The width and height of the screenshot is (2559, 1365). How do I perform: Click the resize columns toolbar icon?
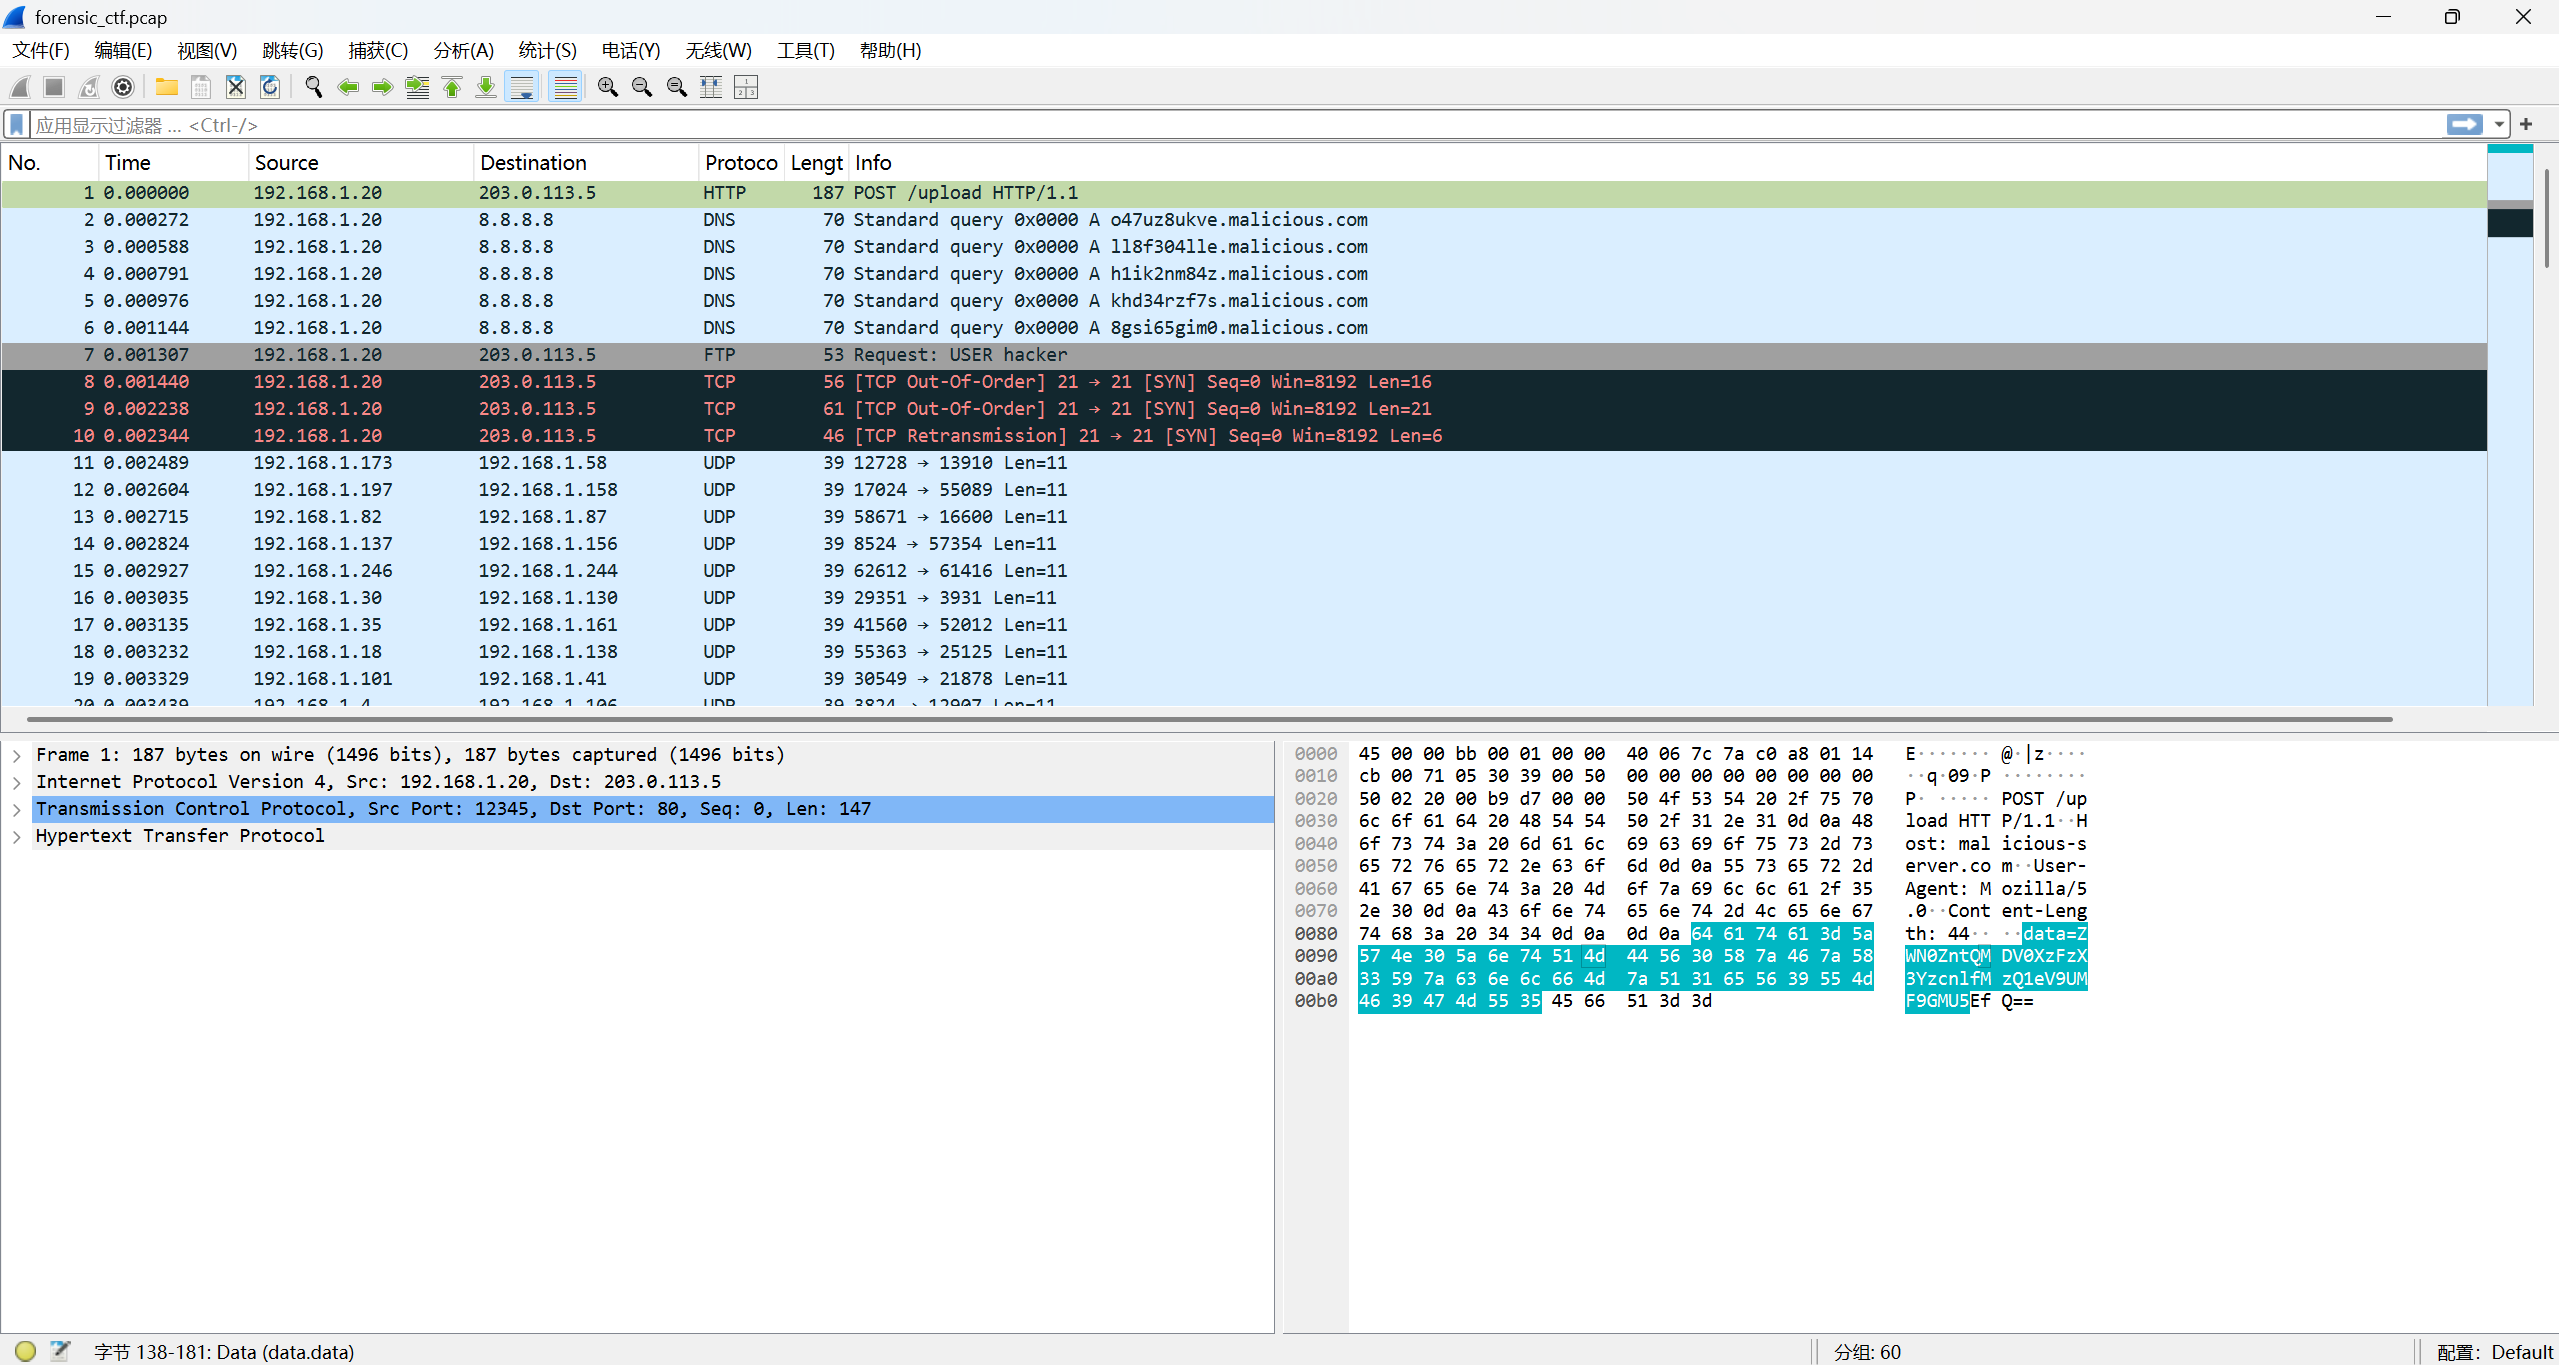pos(711,88)
